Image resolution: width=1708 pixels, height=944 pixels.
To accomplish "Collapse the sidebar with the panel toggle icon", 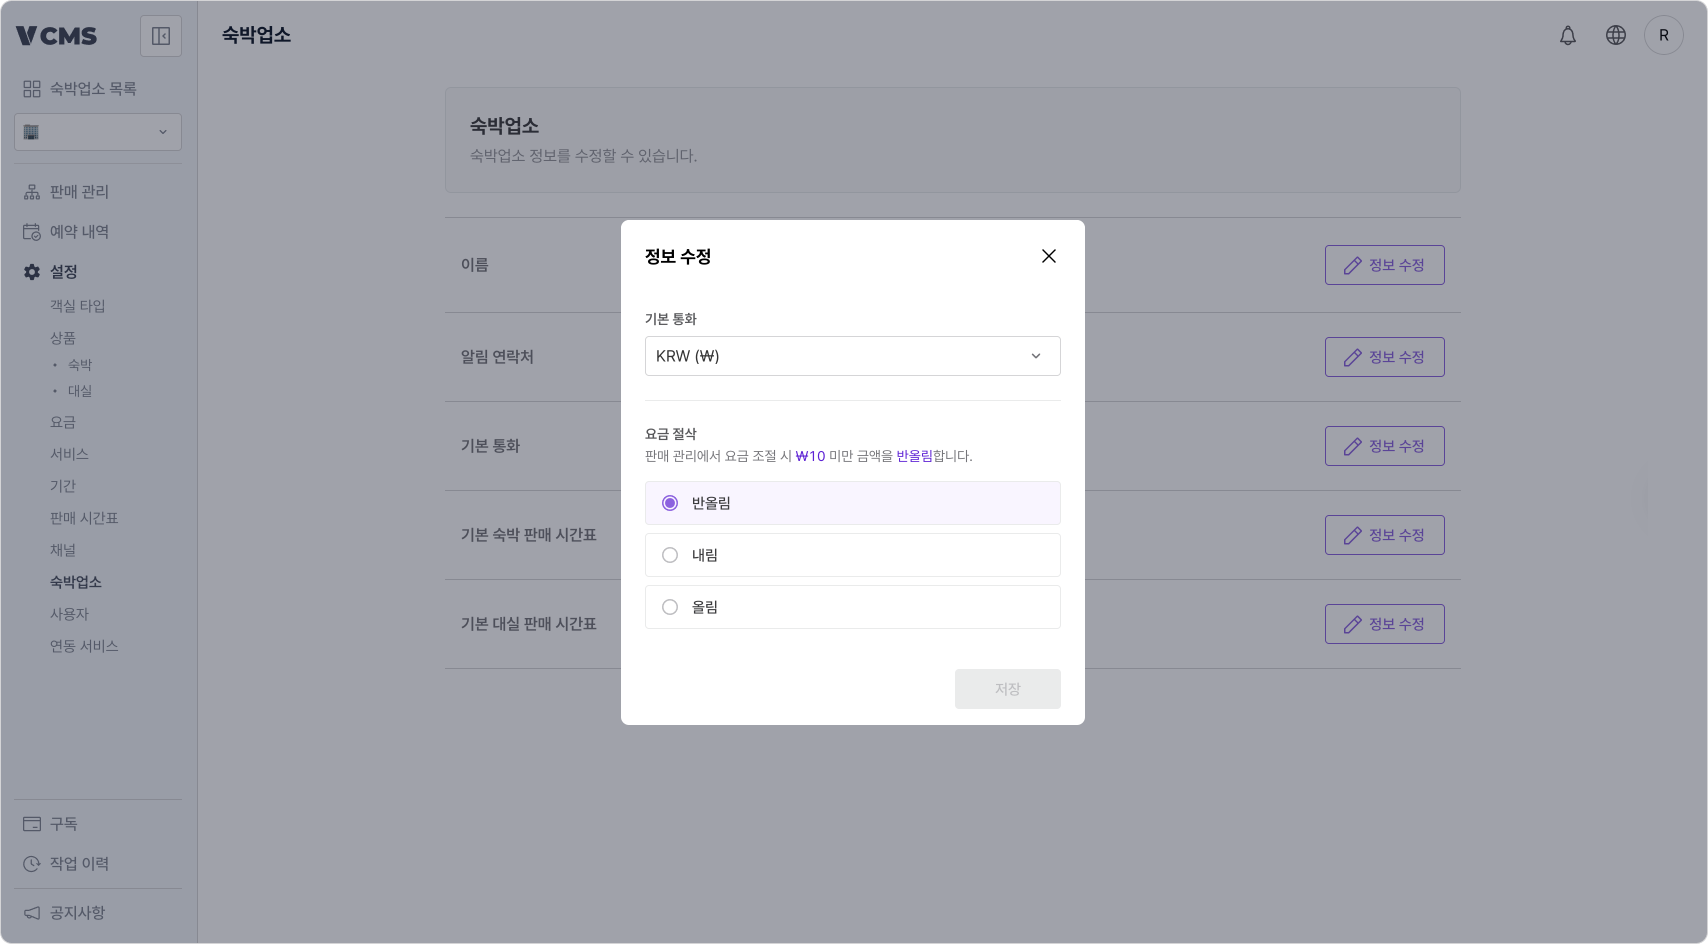I will pyautogui.click(x=160, y=35).
